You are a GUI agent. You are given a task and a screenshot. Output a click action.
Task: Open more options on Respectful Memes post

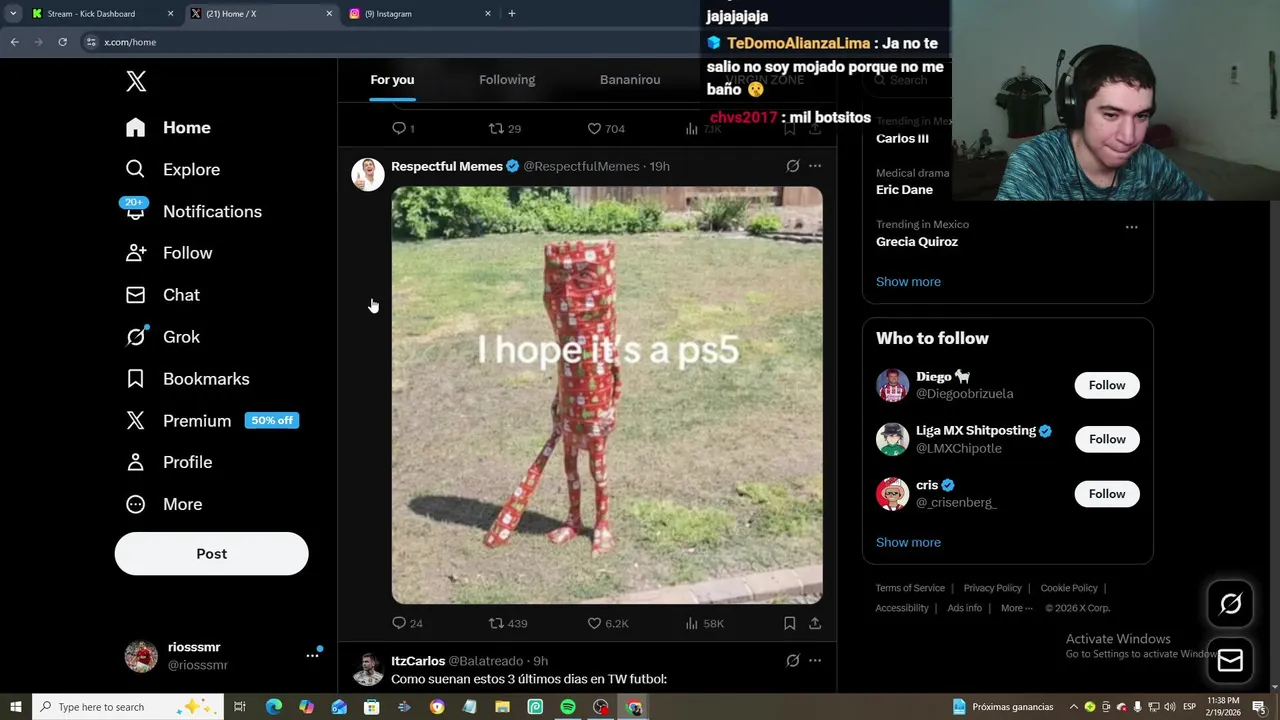click(815, 166)
